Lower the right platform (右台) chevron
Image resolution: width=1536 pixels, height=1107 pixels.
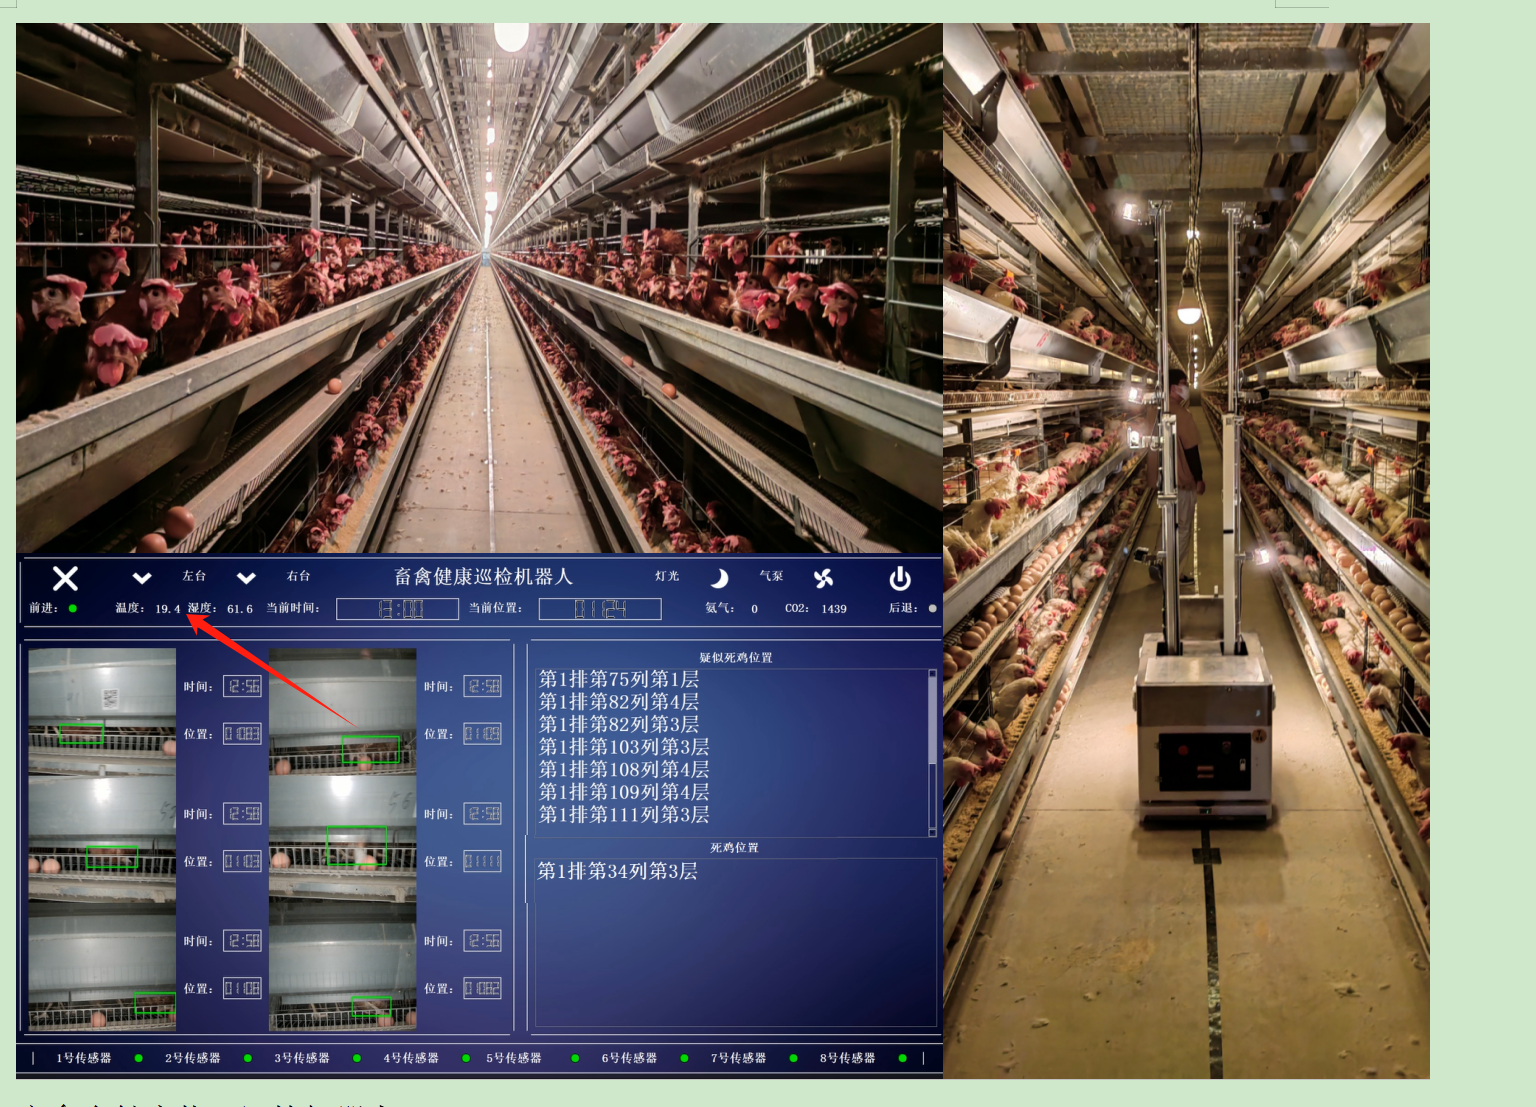[246, 578]
